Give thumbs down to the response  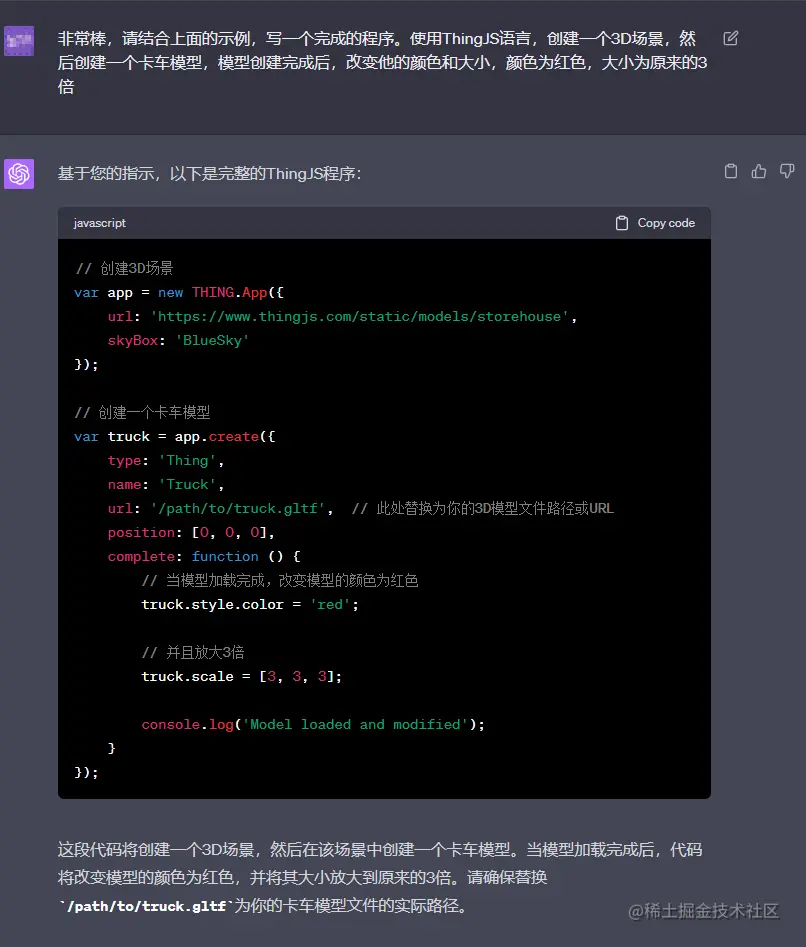tap(787, 172)
